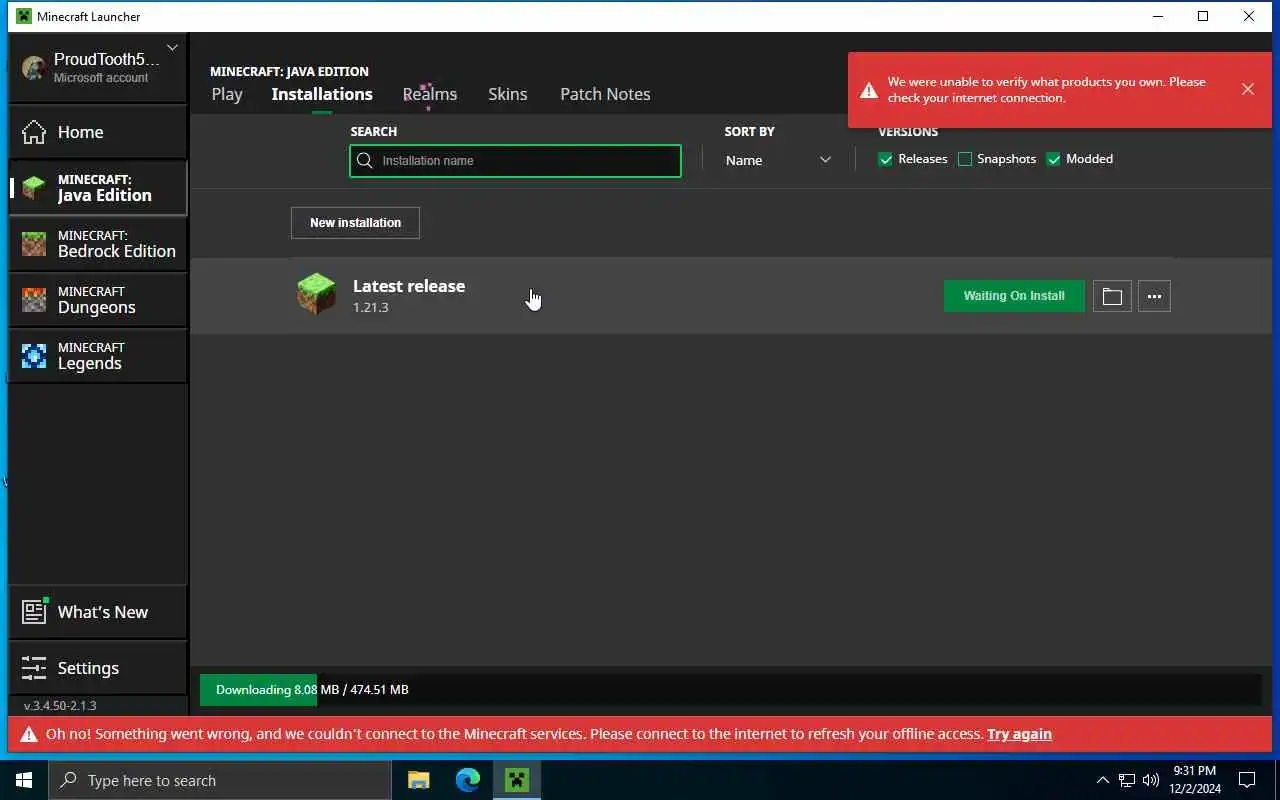Toggle the Modded versions checkbox
1280x800 pixels.
(1053, 159)
